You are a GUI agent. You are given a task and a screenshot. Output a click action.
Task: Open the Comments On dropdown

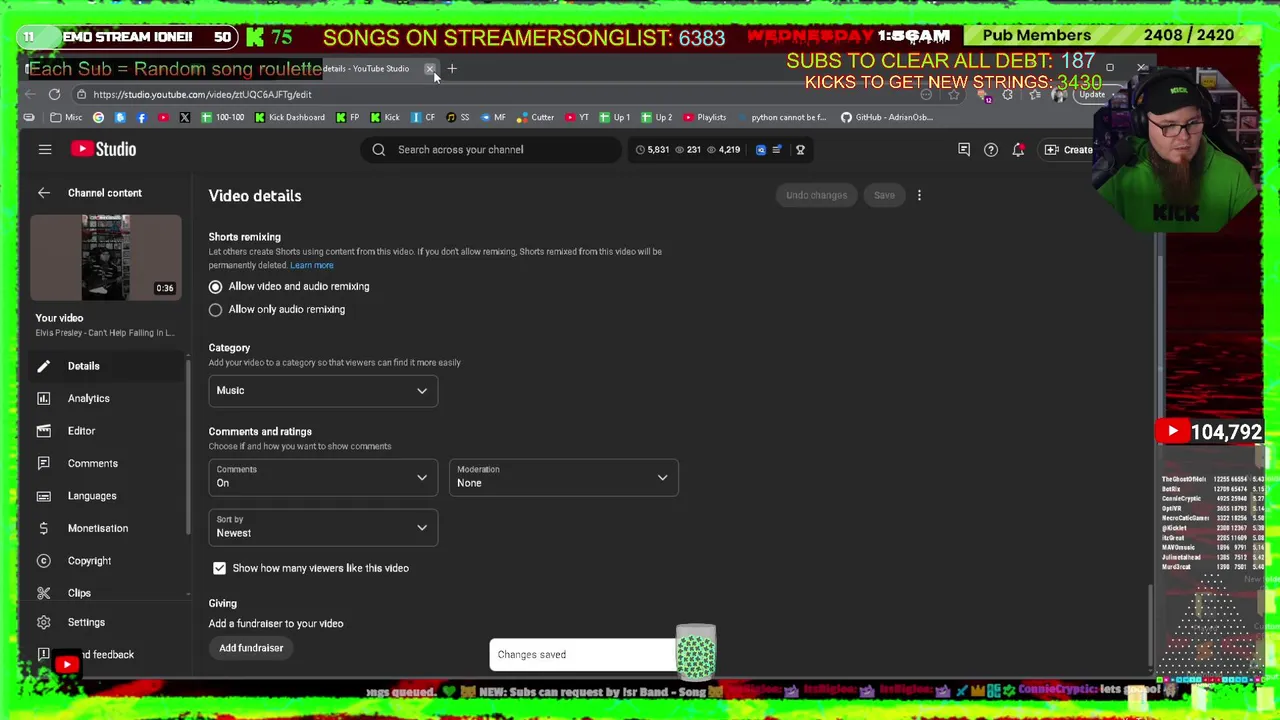point(323,477)
